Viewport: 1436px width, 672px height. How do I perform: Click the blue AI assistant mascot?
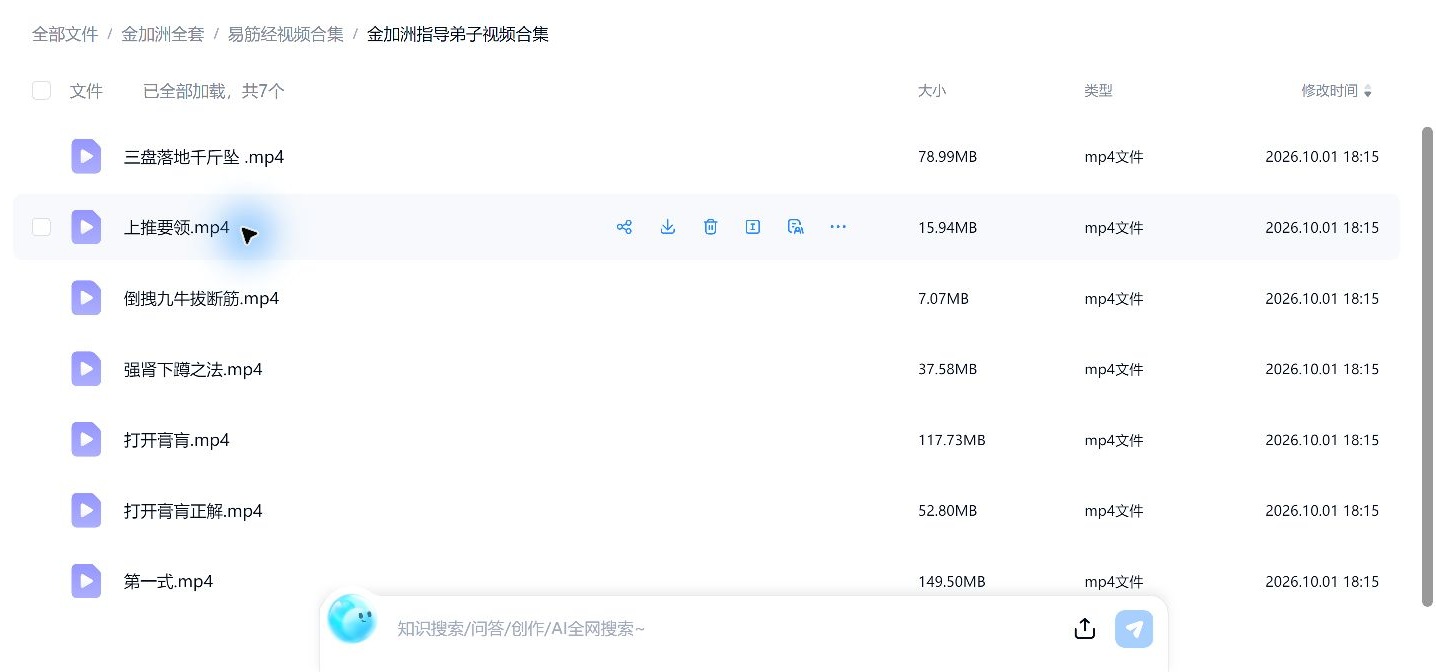[352, 619]
